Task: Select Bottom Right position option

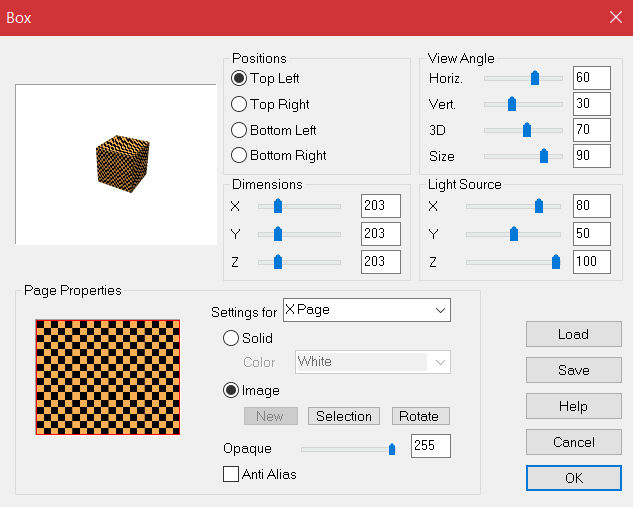Action: (x=239, y=156)
